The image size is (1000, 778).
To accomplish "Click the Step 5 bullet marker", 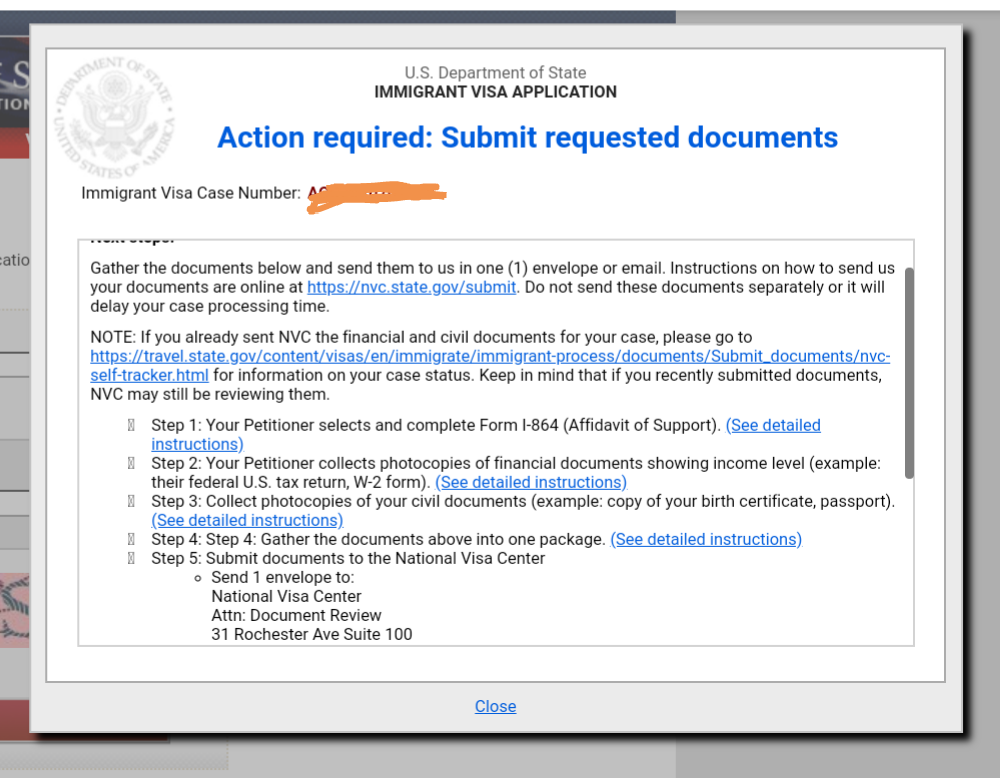I will 131,559.
